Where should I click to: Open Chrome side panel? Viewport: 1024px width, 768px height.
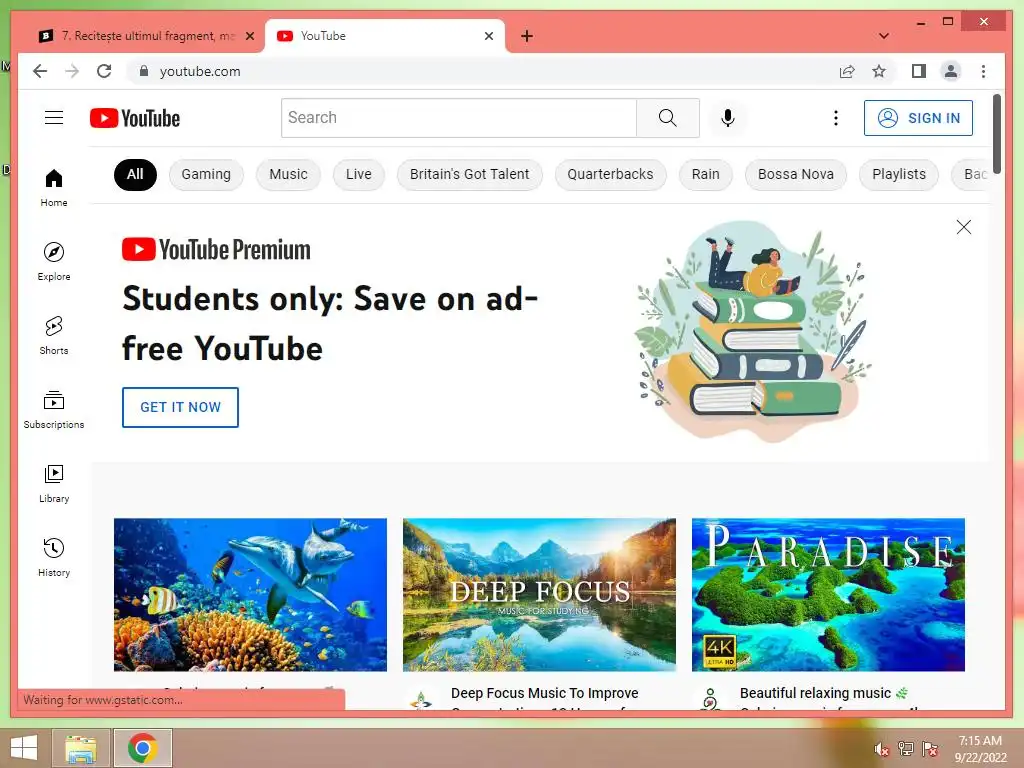(x=919, y=71)
